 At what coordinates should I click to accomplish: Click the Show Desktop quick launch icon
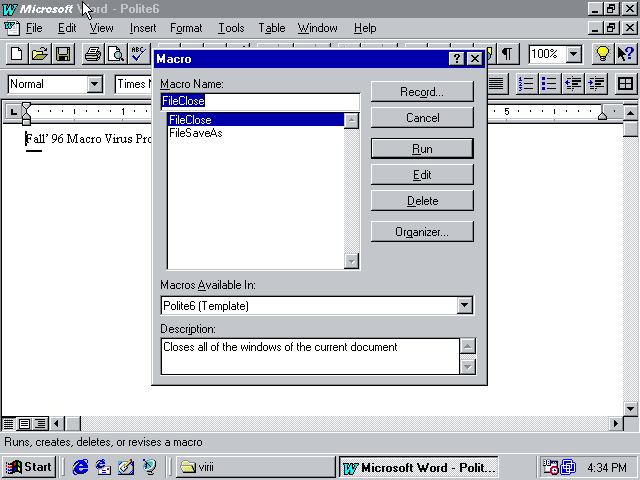[x=126, y=467]
